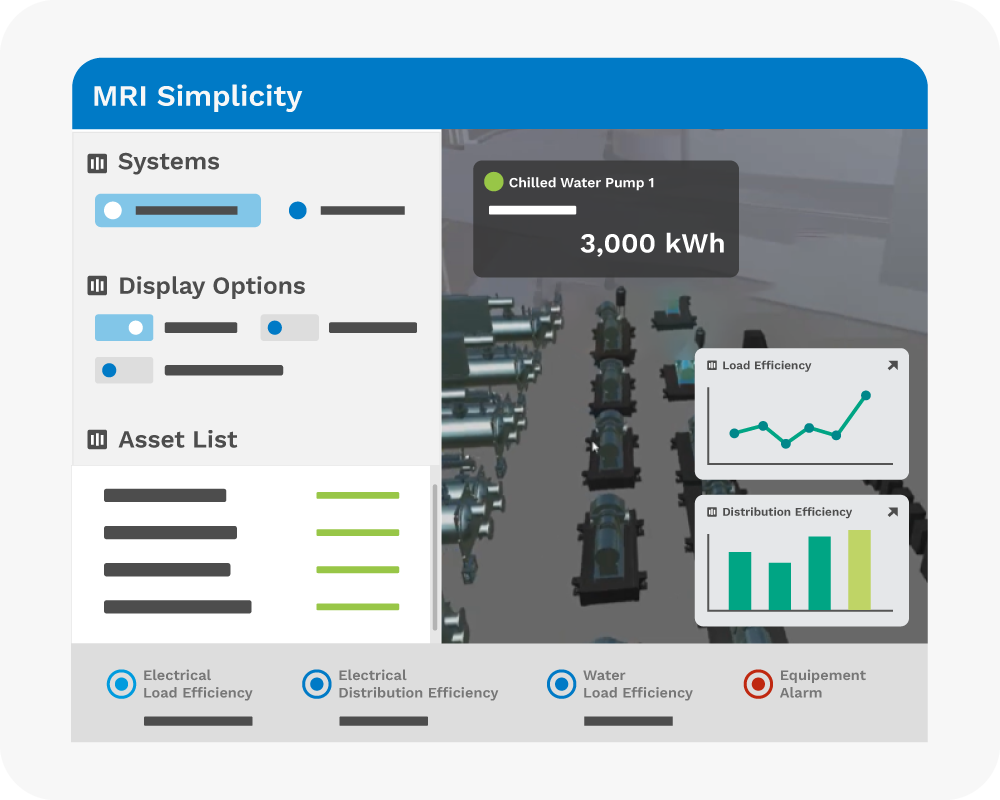Click green status dot for Chilled Water Pump 1

point(493,182)
